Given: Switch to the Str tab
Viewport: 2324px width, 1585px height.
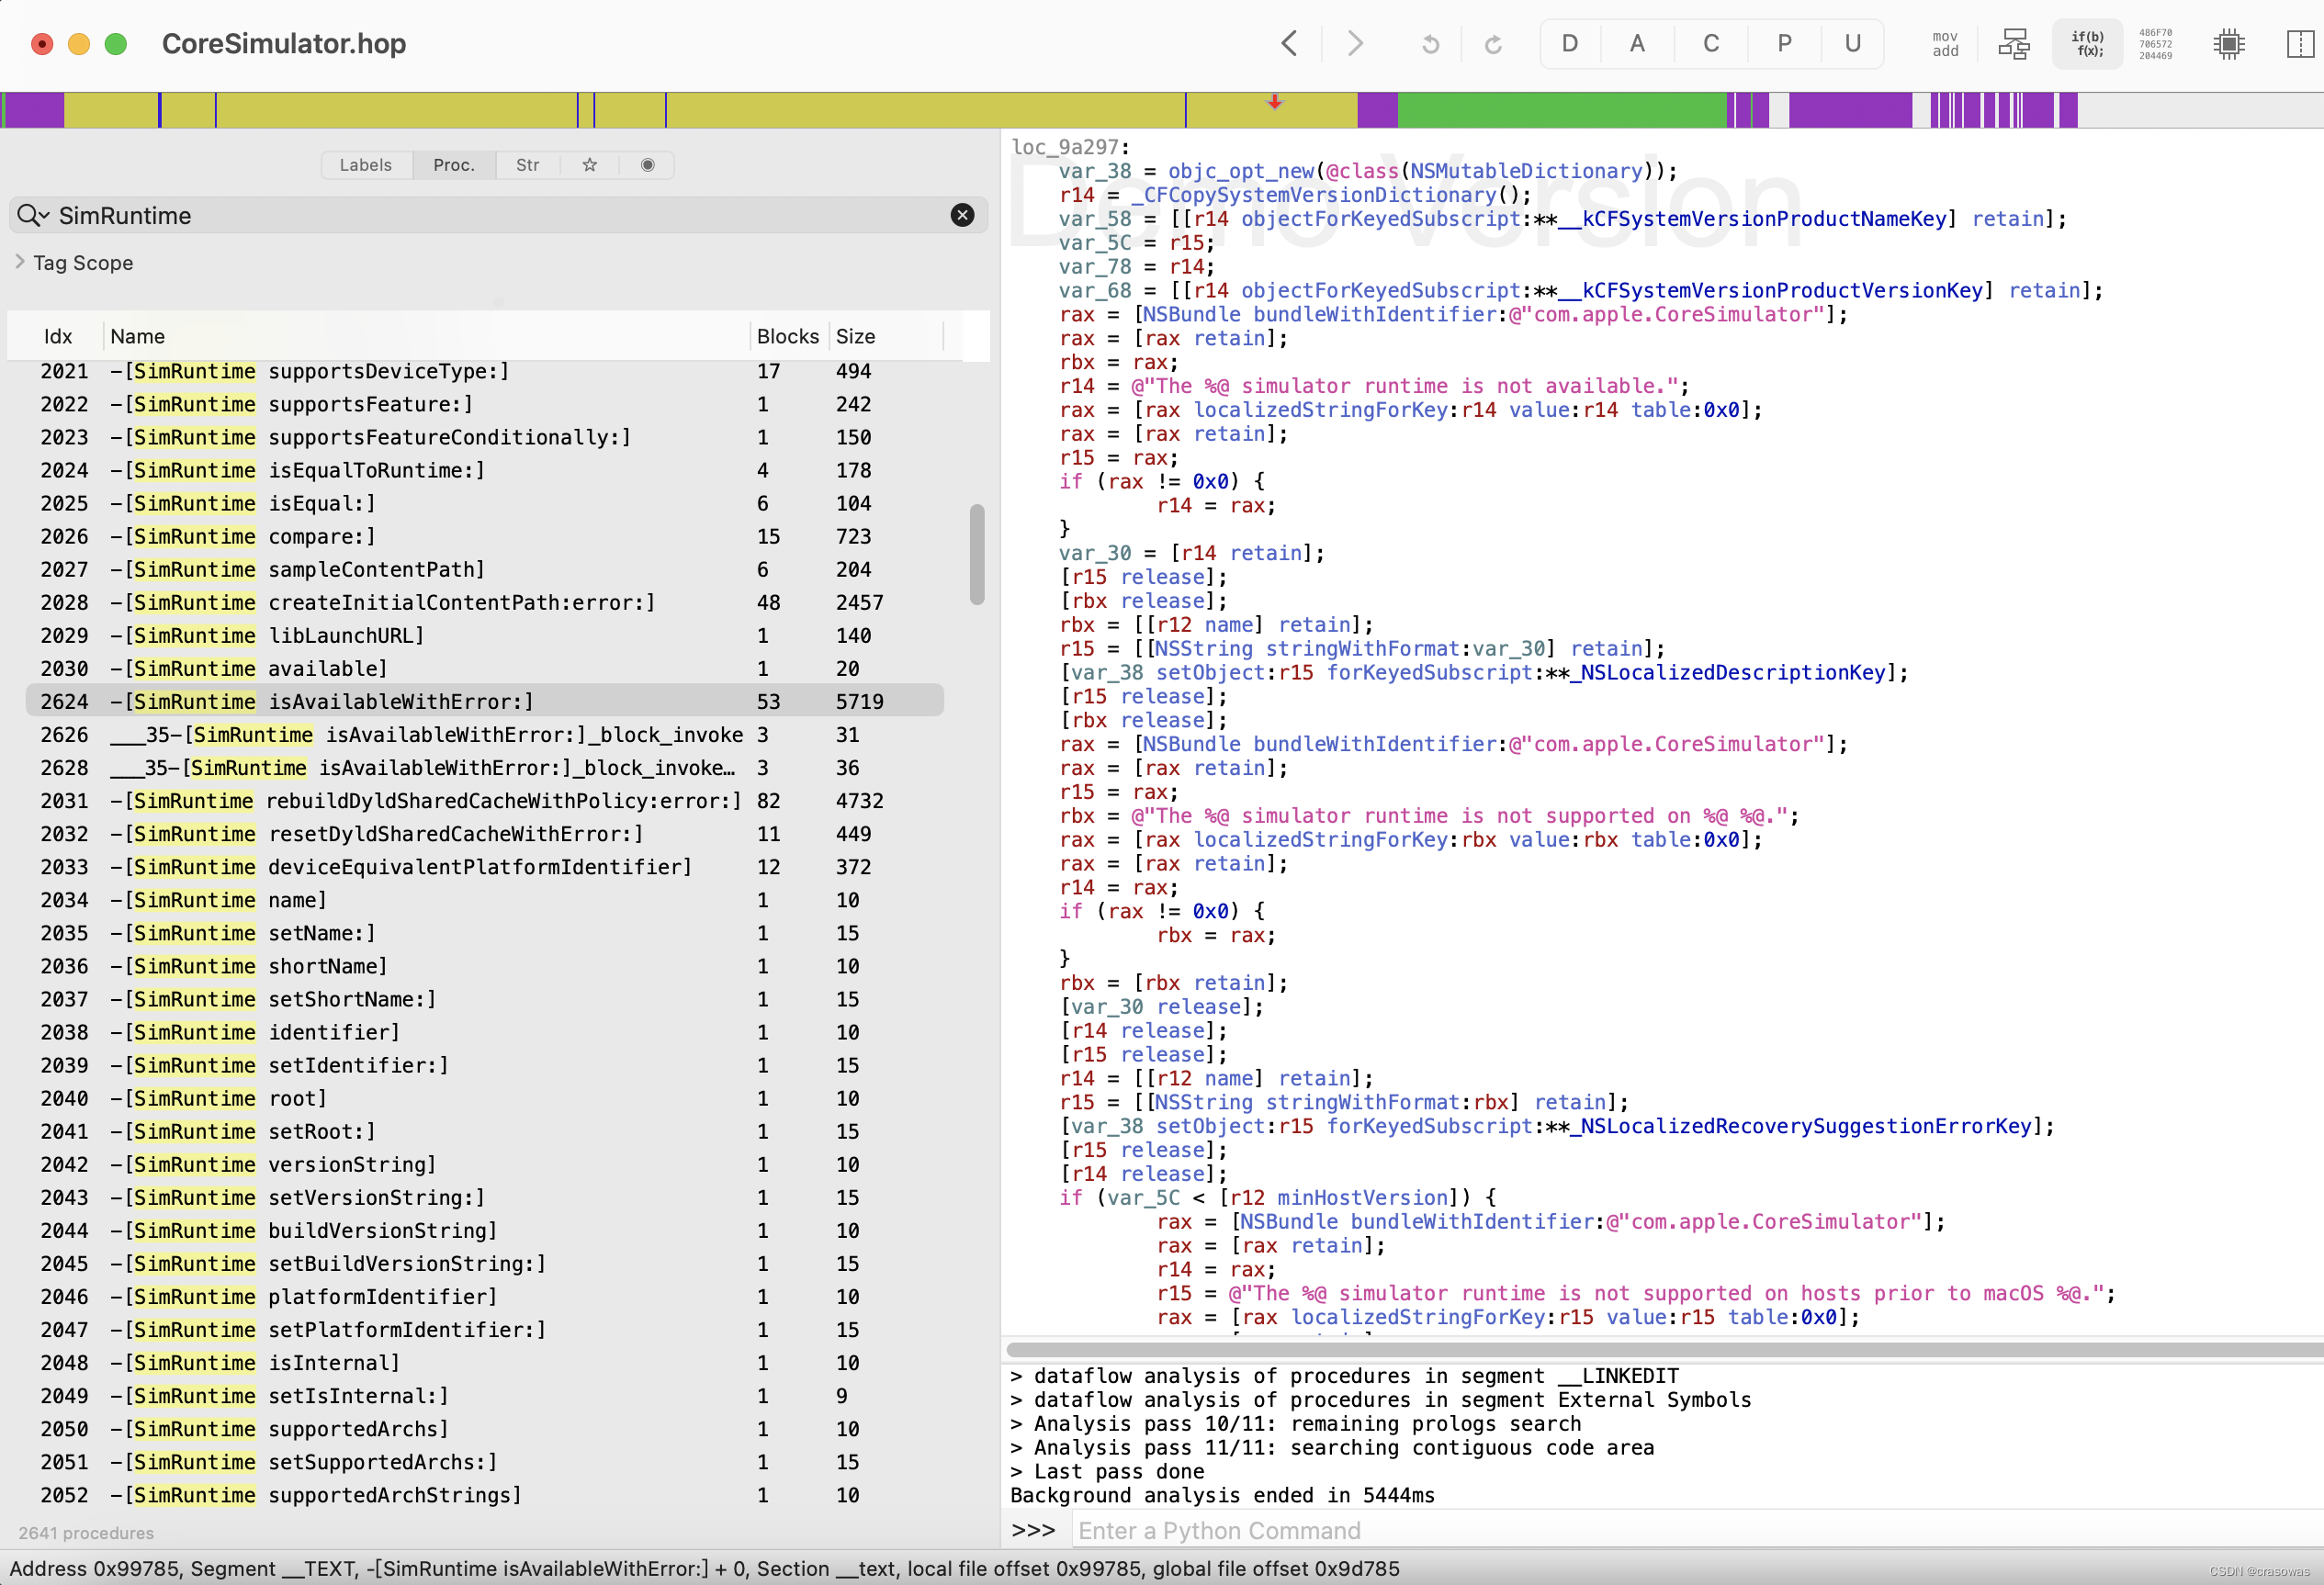Looking at the screenshot, I should pos(527,165).
